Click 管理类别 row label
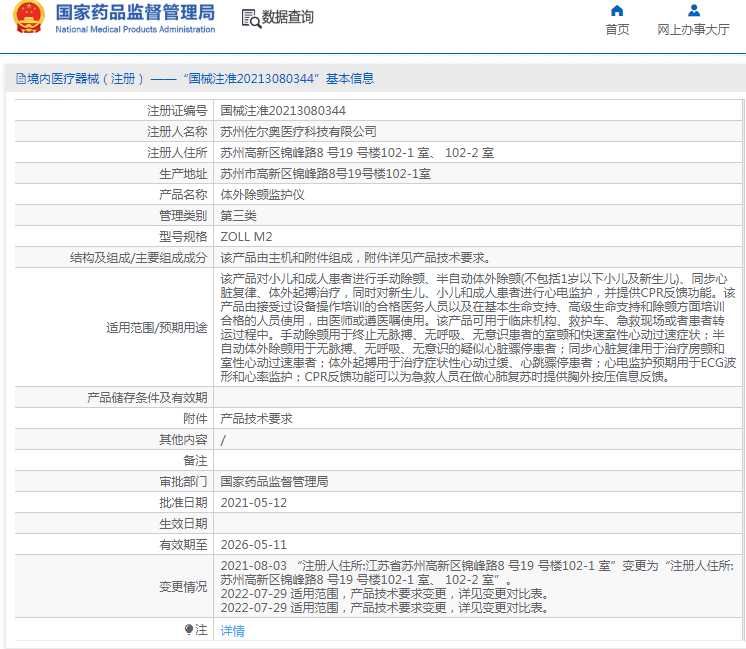The height and width of the screenshot is (649, 746). pyautogui.click(x=183, y=216)
